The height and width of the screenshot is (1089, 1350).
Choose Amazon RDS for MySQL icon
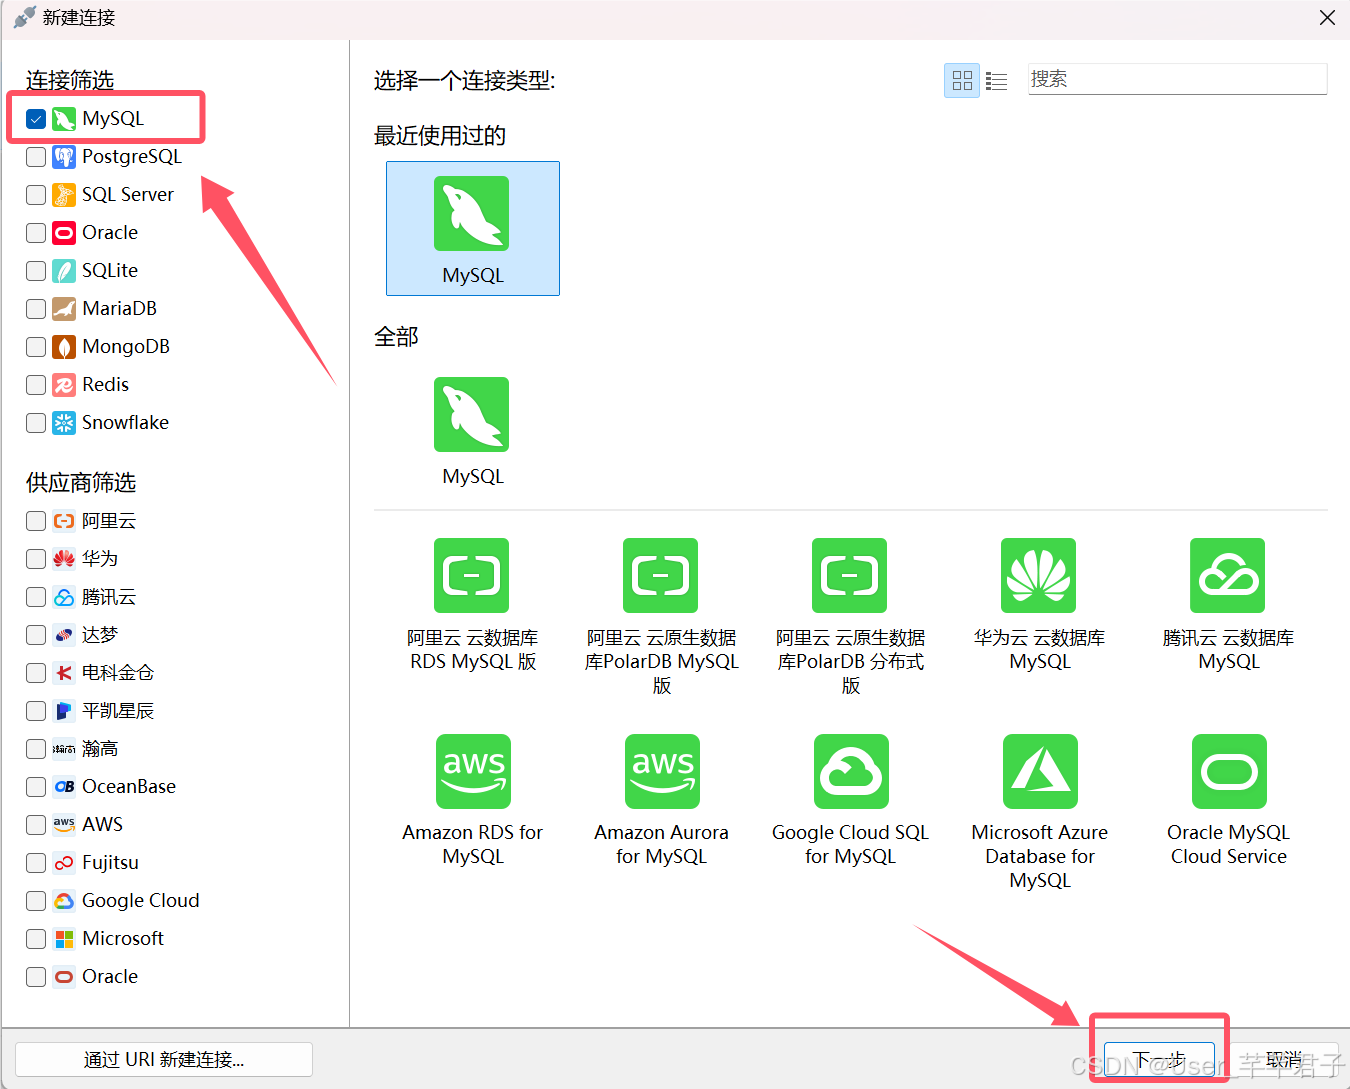click(x=473, y=771)
